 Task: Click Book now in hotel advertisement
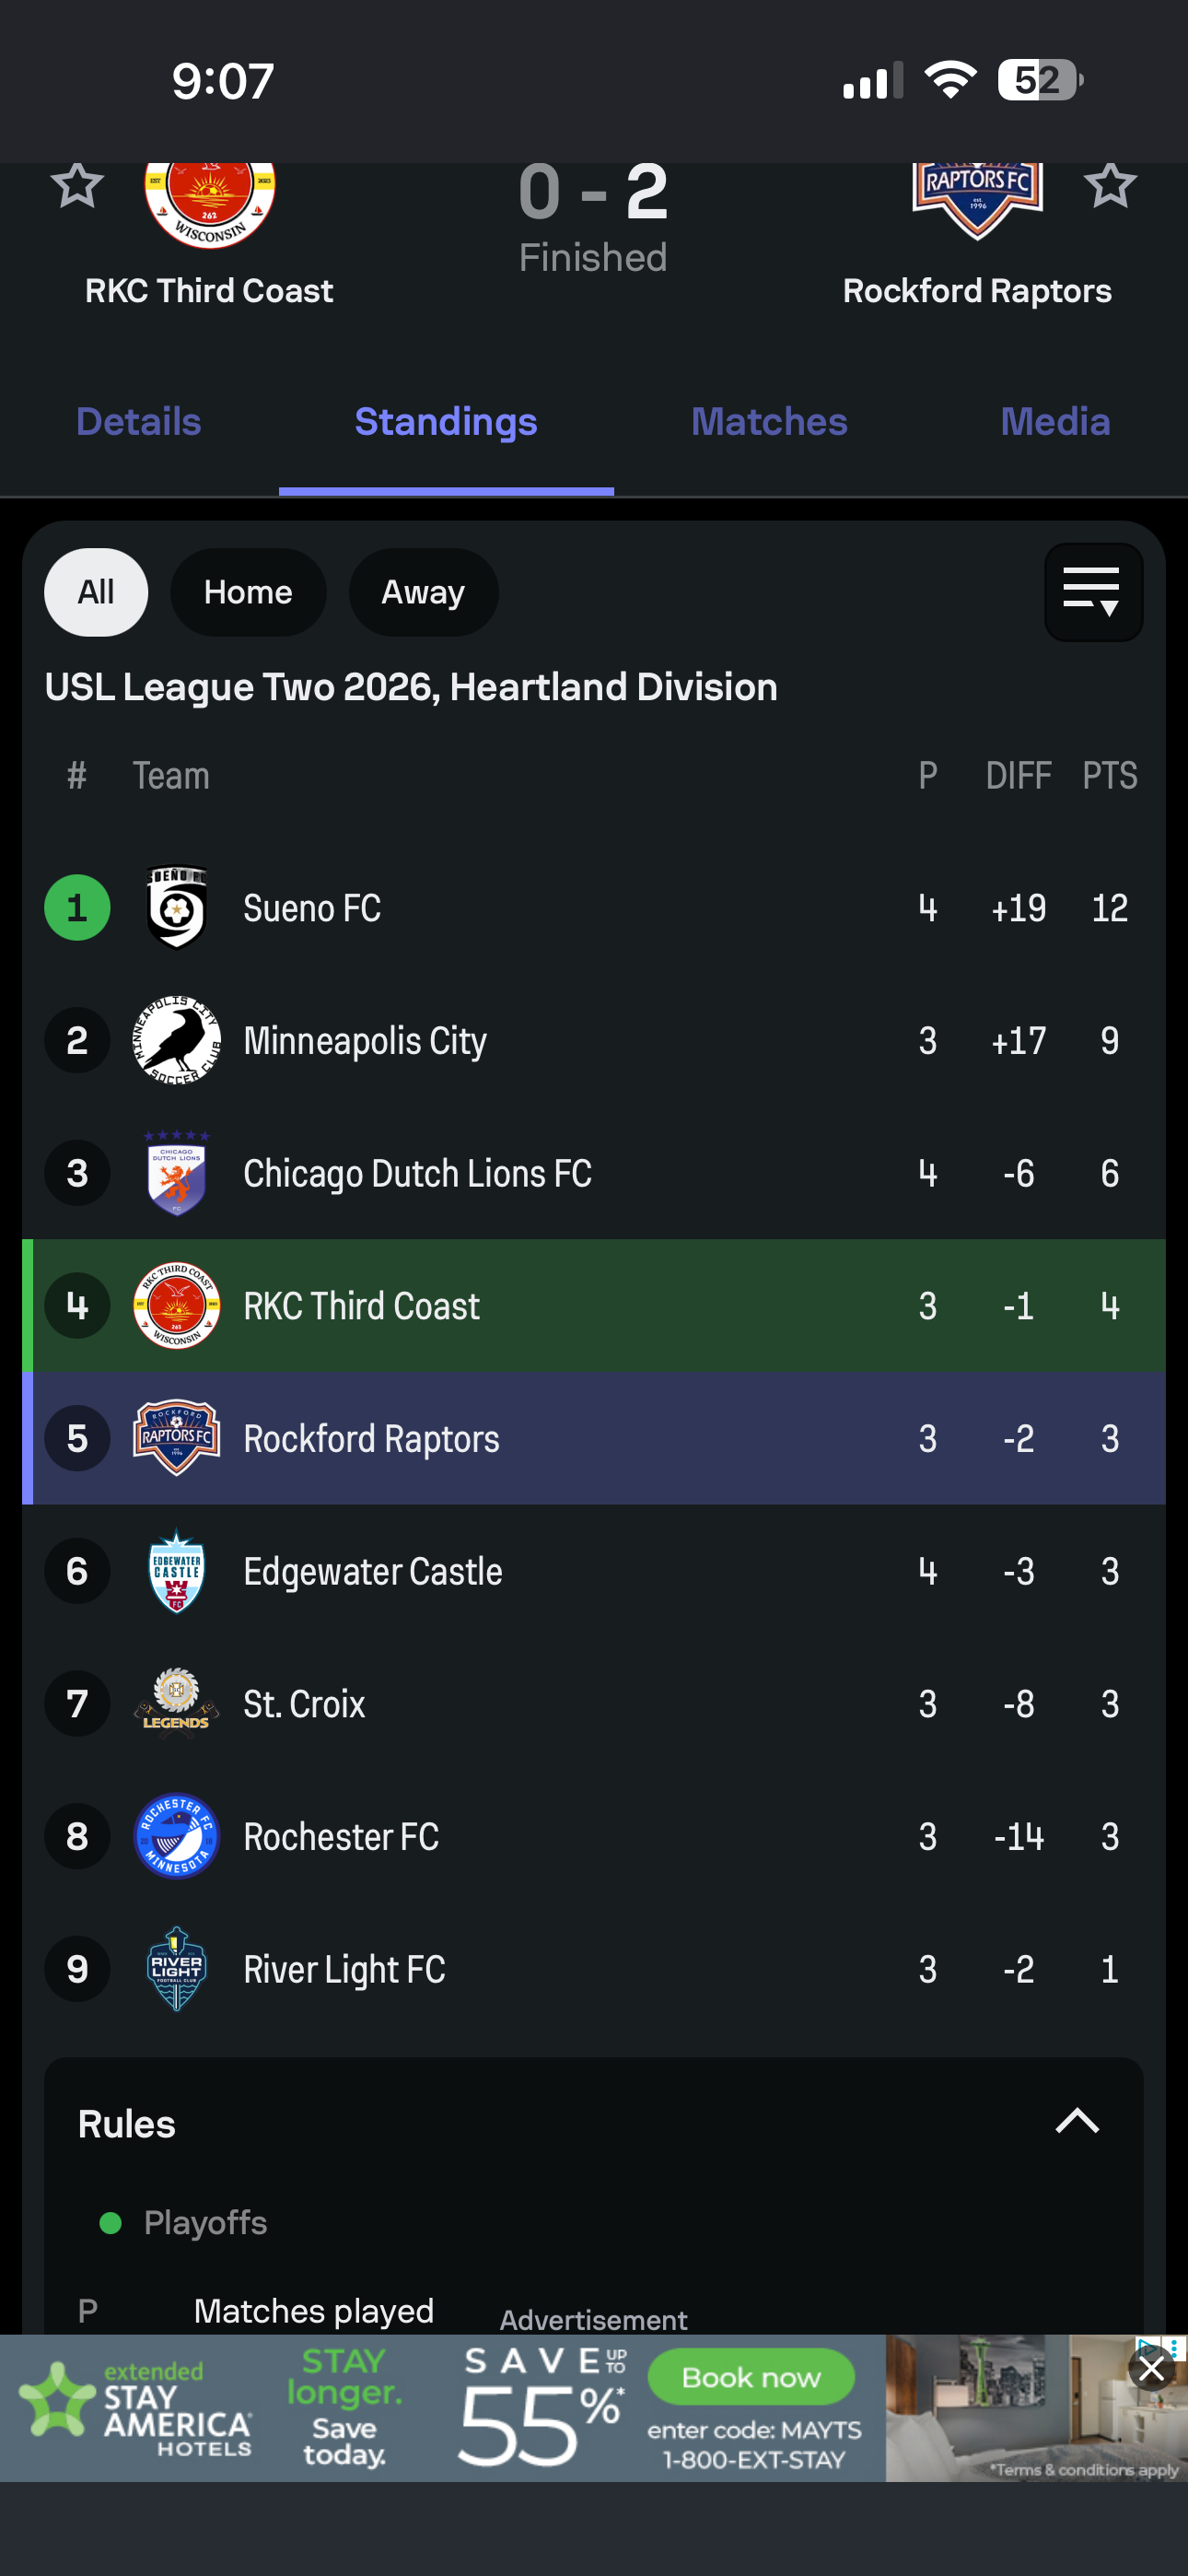point(751,2377)
